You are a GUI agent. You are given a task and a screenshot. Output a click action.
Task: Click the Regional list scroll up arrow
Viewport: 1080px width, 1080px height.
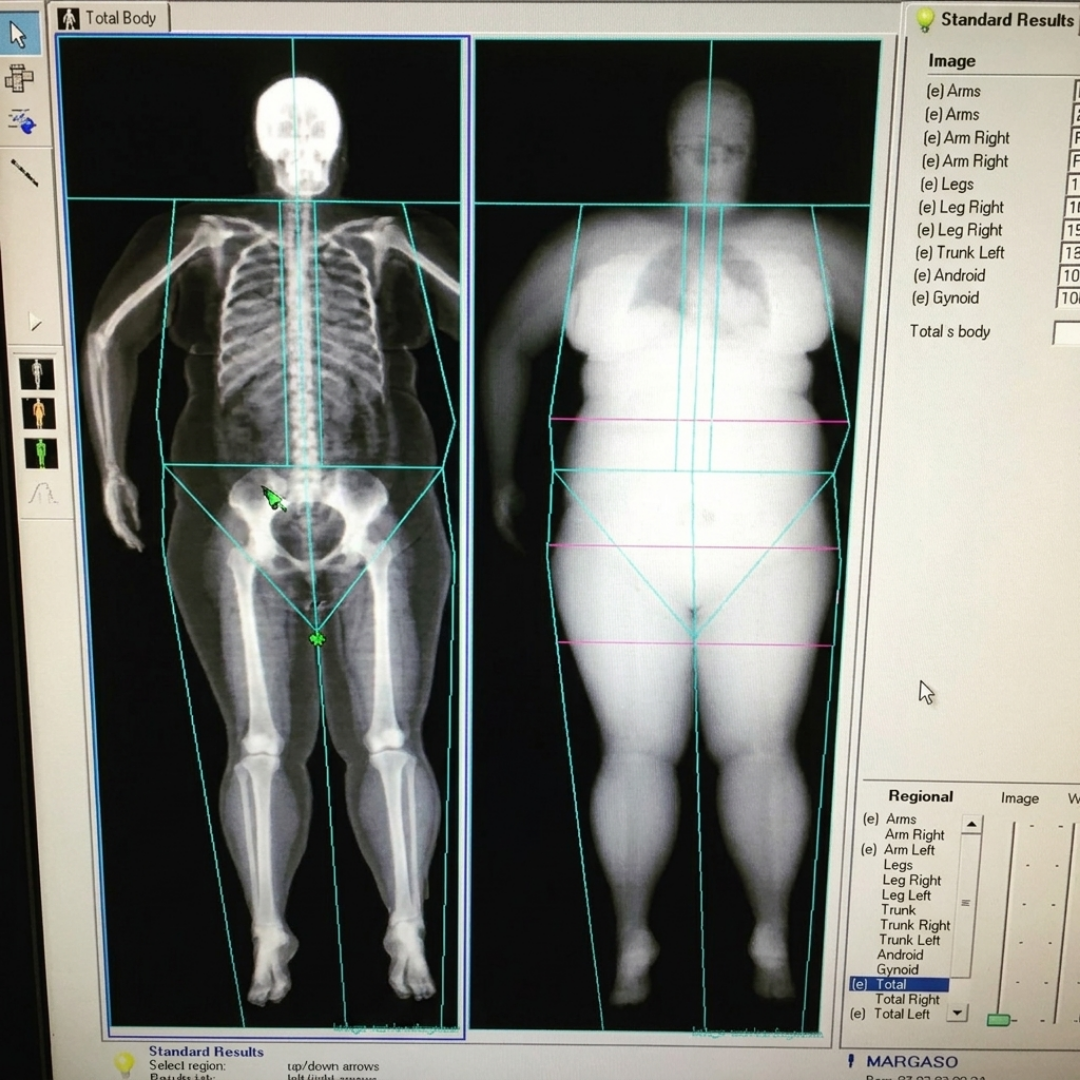point(972,824)
